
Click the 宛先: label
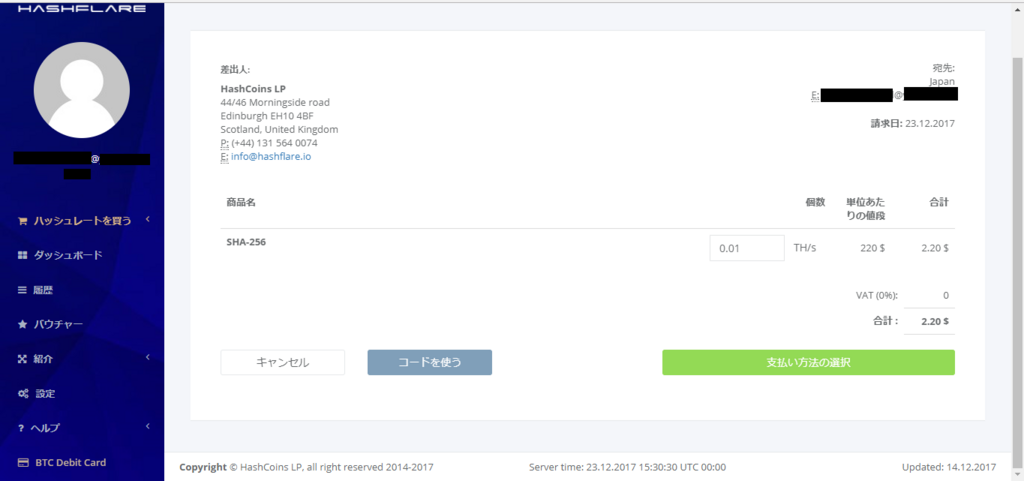[944, 68]
